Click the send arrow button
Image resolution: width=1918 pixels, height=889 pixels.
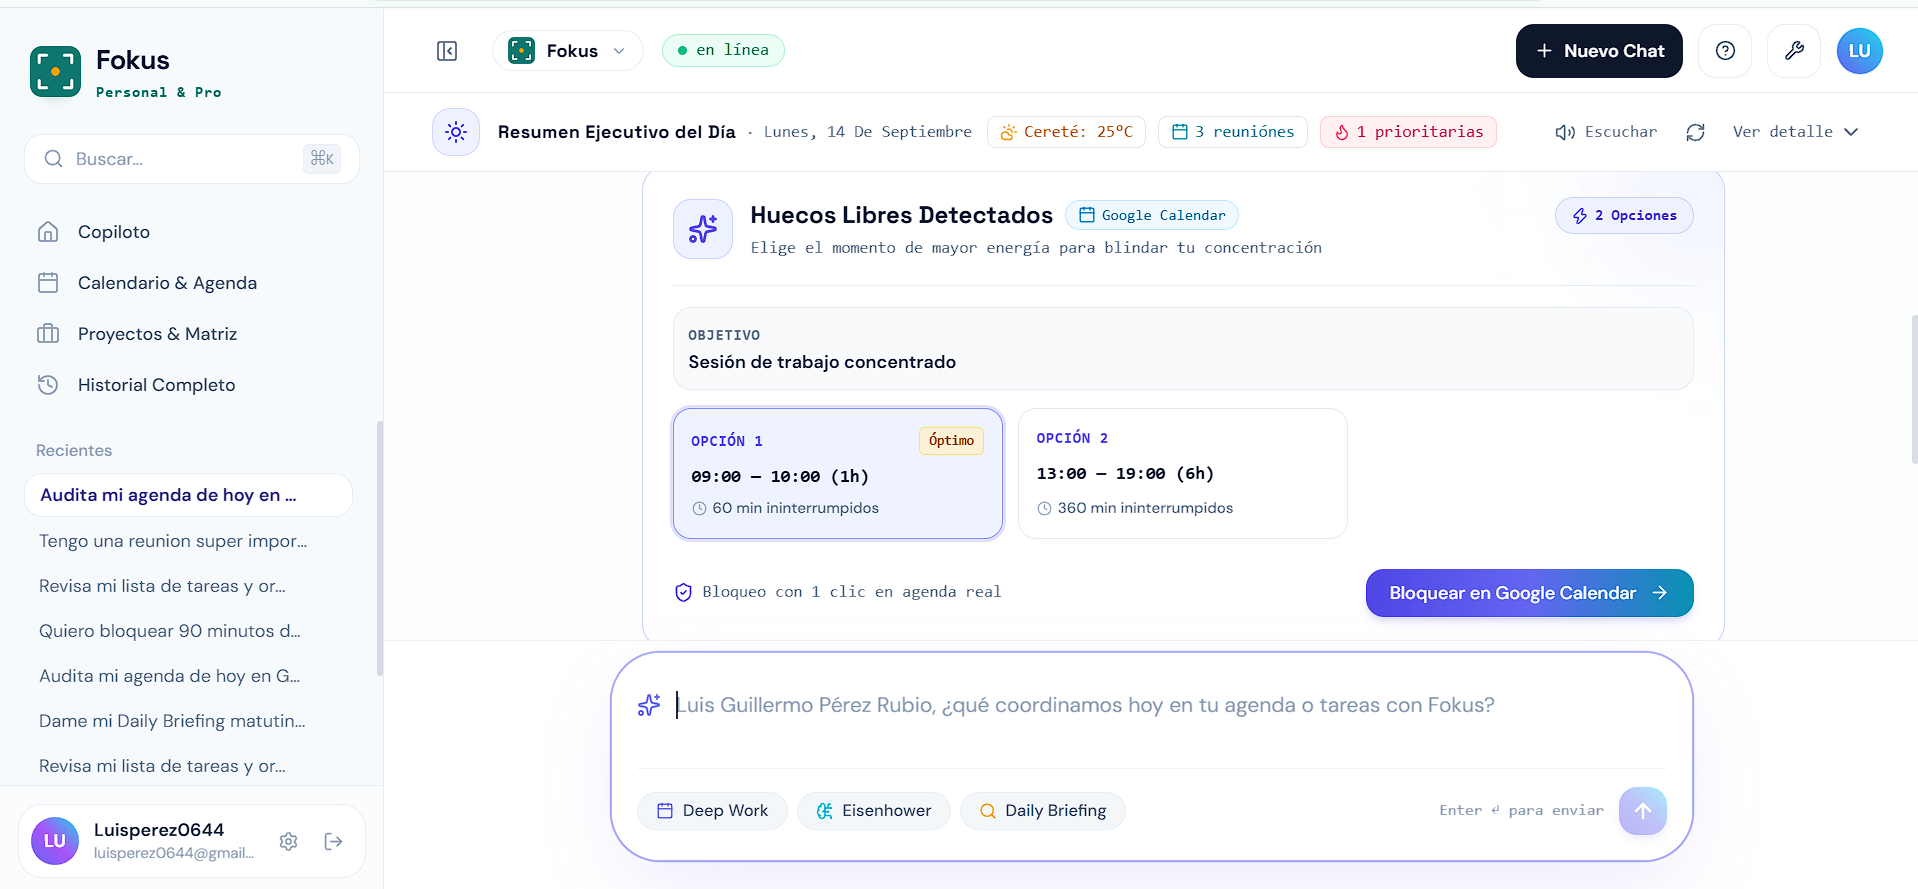pyautogui.click(x=1642, y=811)
